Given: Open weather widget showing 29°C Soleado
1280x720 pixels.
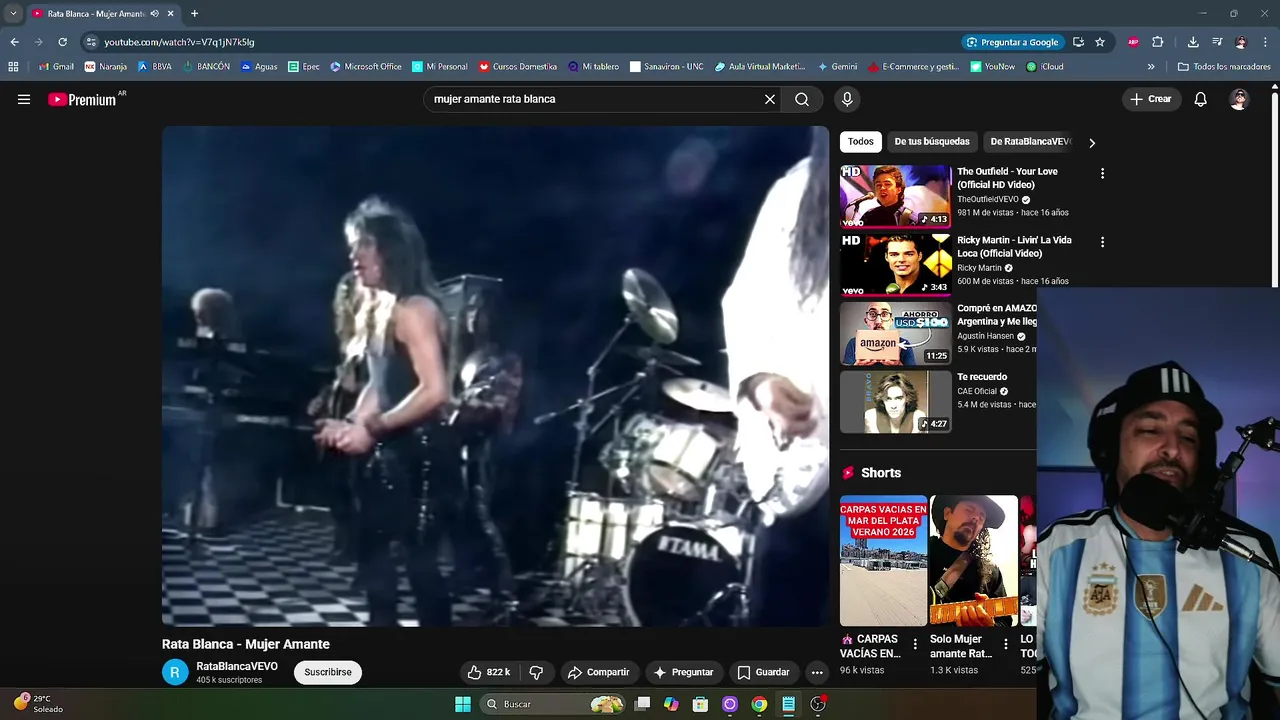Looking at the screenshot, I should point(38,704).
